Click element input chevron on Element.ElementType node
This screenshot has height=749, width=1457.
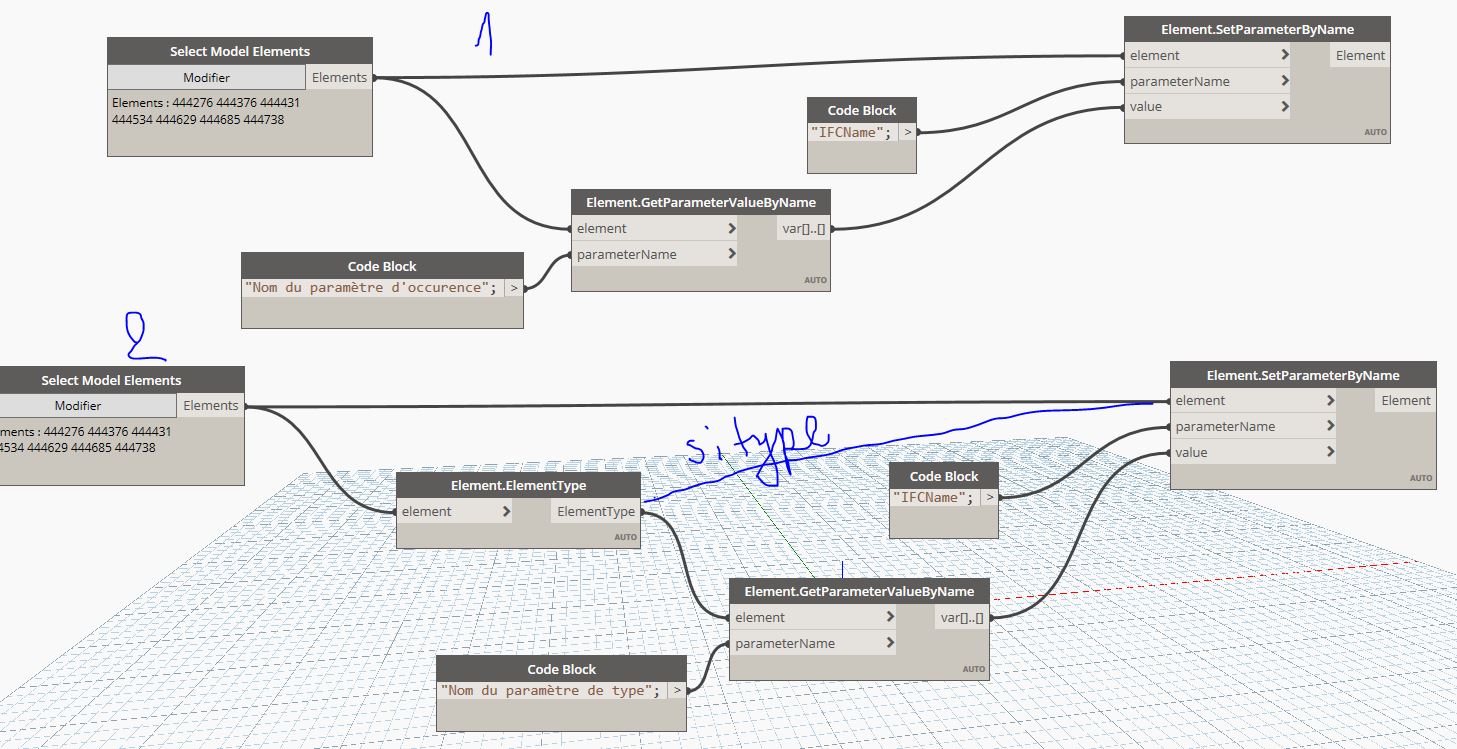click(x=506, y=512)
